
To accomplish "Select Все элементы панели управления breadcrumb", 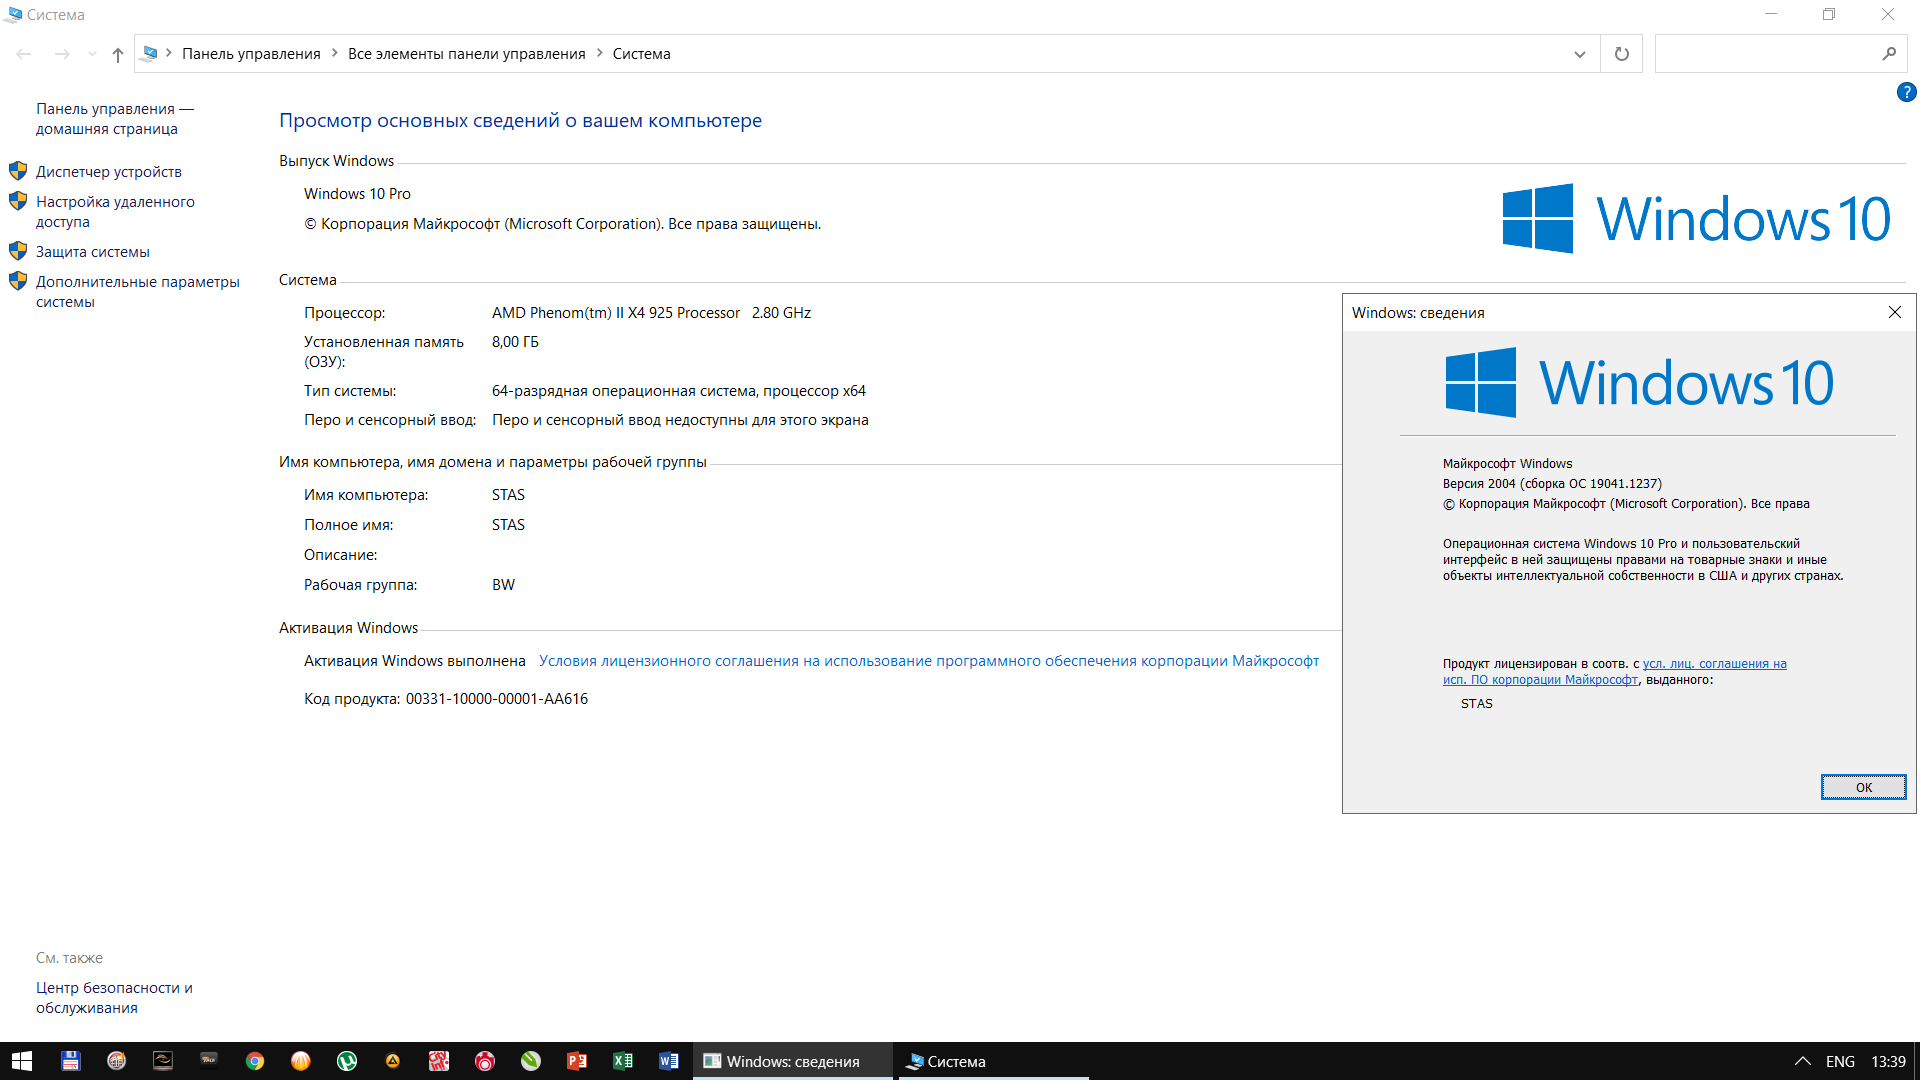I will coord(466,54).
